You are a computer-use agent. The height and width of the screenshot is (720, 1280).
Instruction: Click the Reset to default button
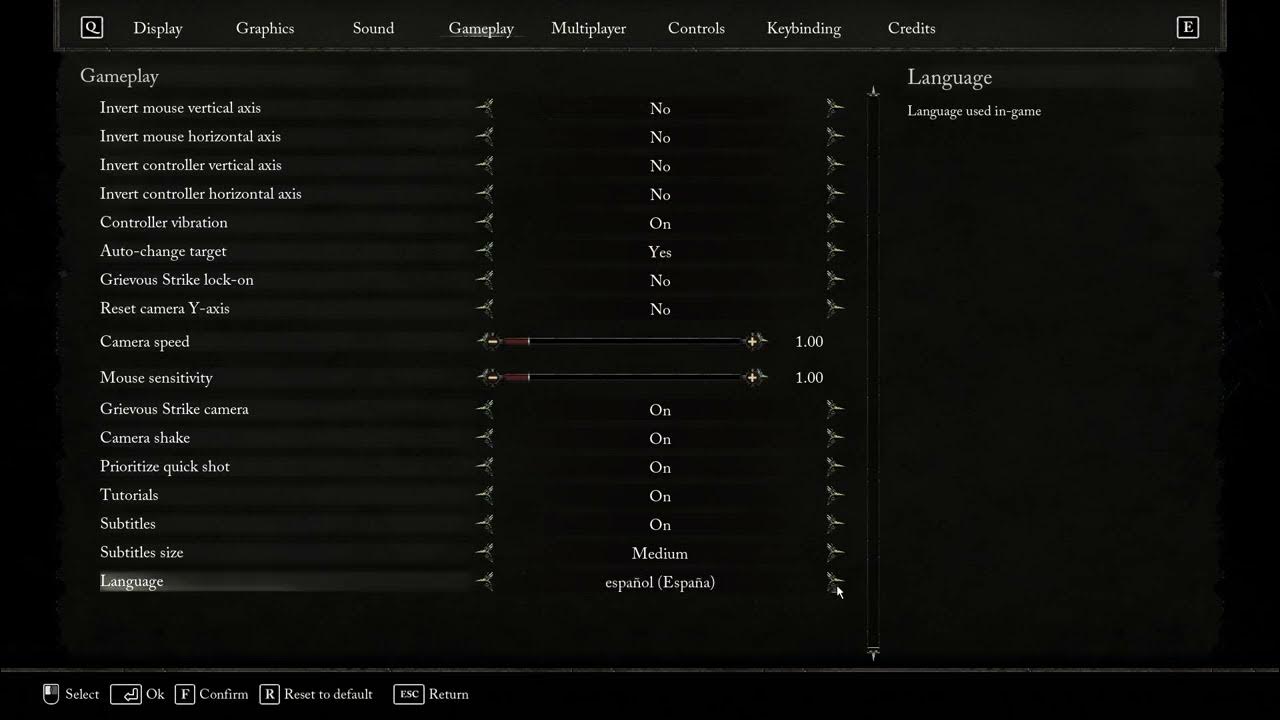pos(316,693)
